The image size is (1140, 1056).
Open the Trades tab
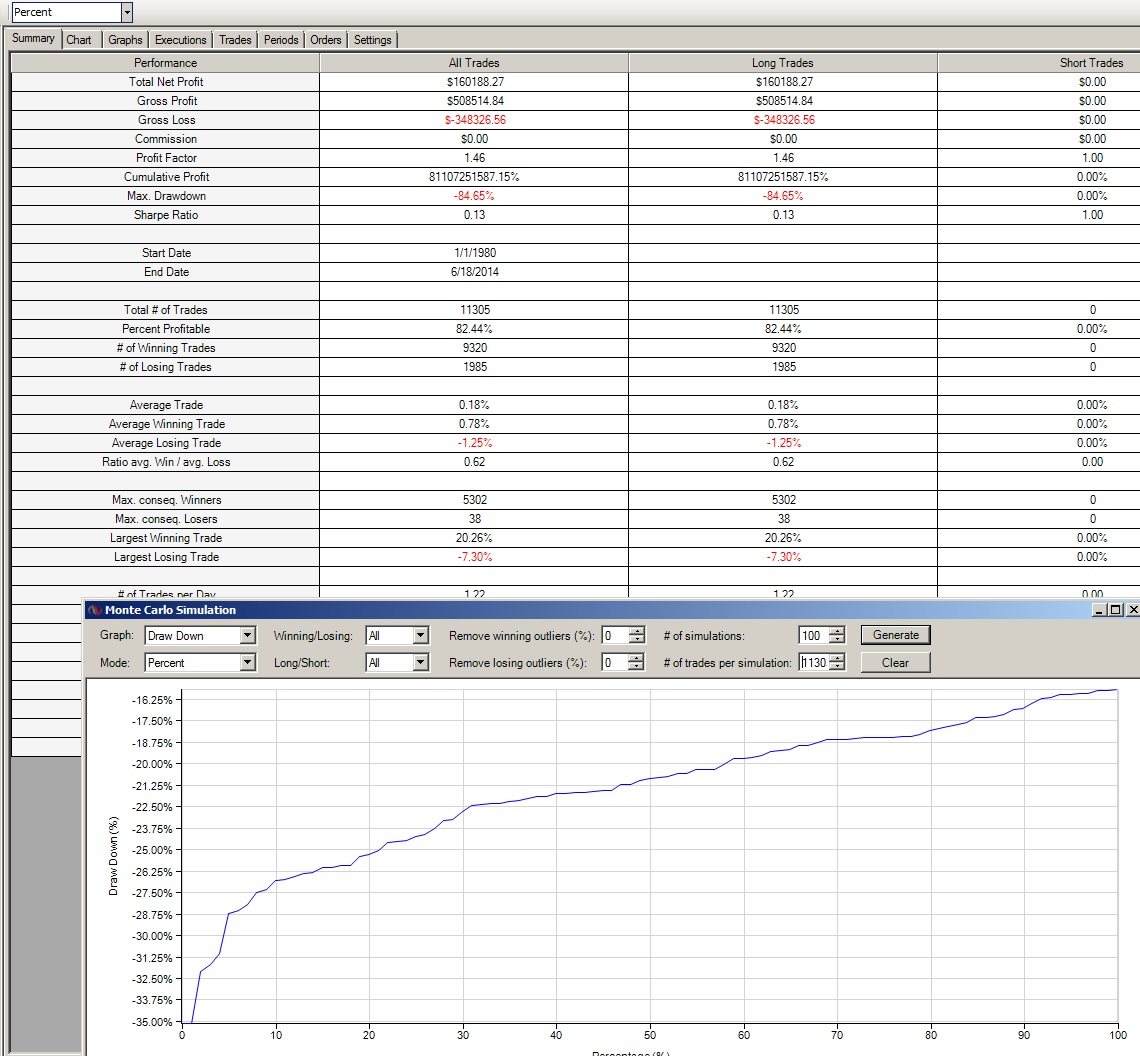click(x=235, y=40)
